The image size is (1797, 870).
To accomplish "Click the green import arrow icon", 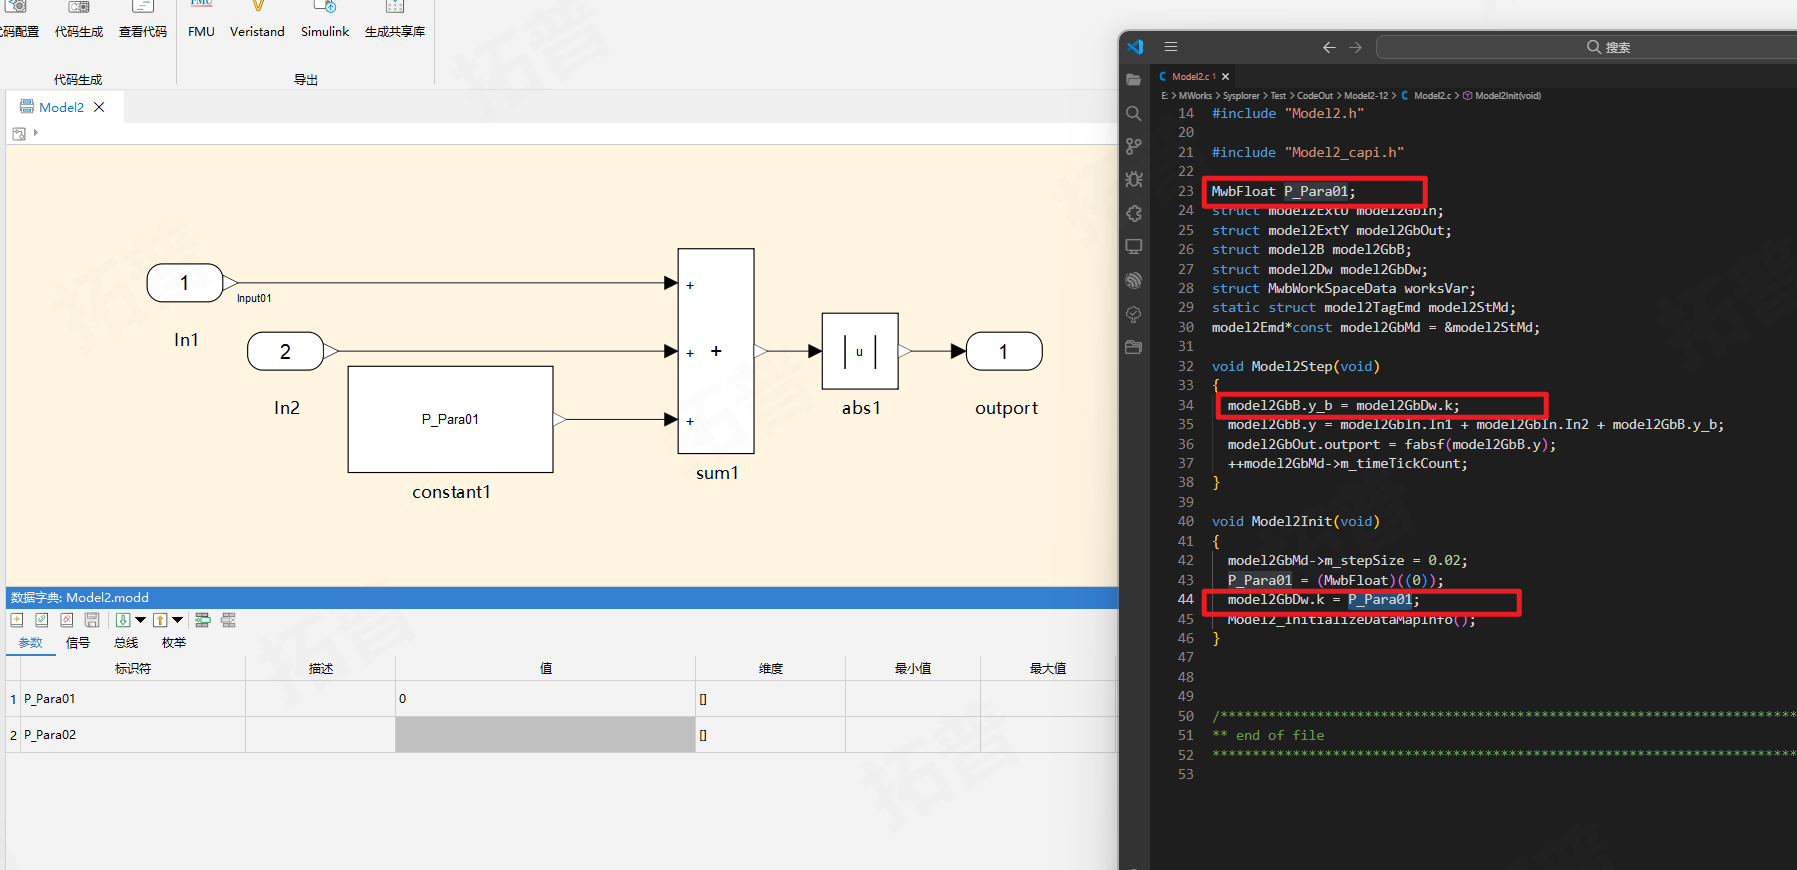I will (x=123, y=620).
